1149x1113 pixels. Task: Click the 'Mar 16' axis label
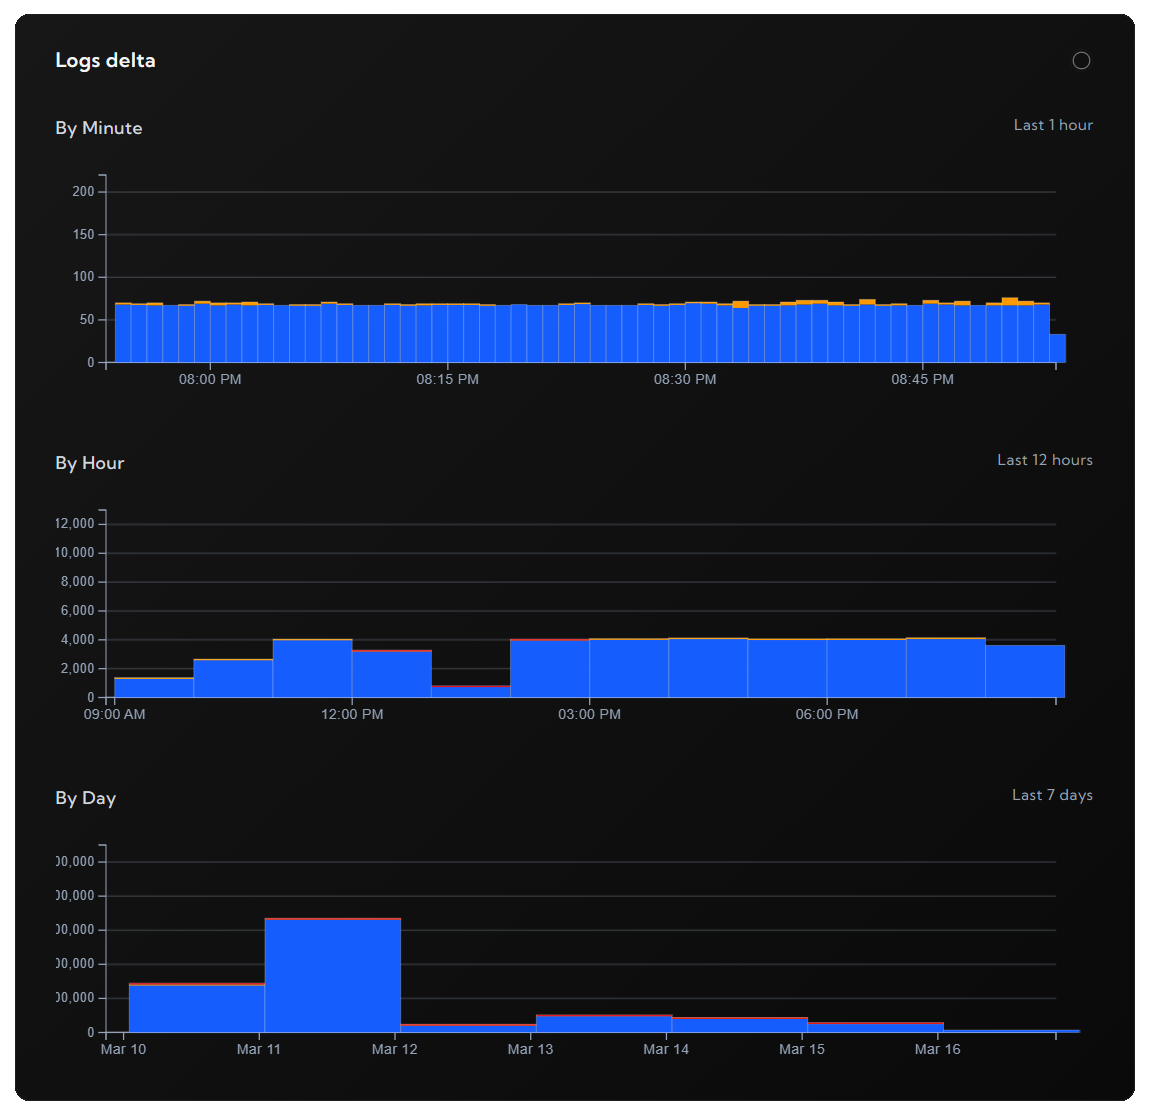[938, 1049]
